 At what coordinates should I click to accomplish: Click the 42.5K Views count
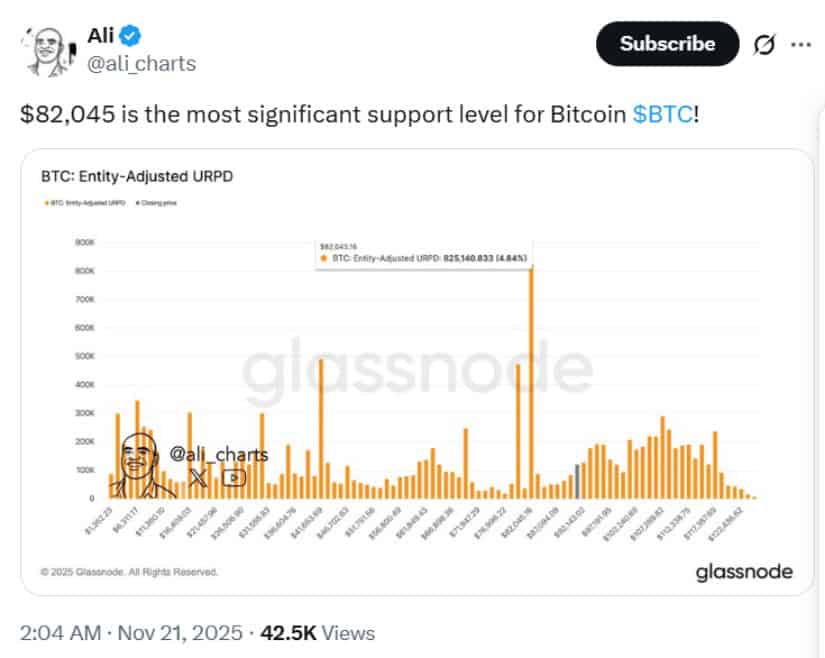318,633
